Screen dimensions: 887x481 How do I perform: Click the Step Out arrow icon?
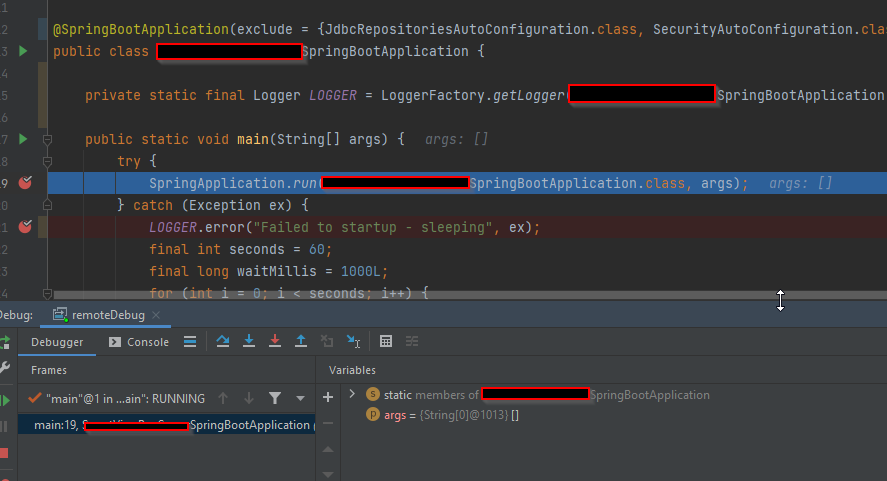pos(301,342)
